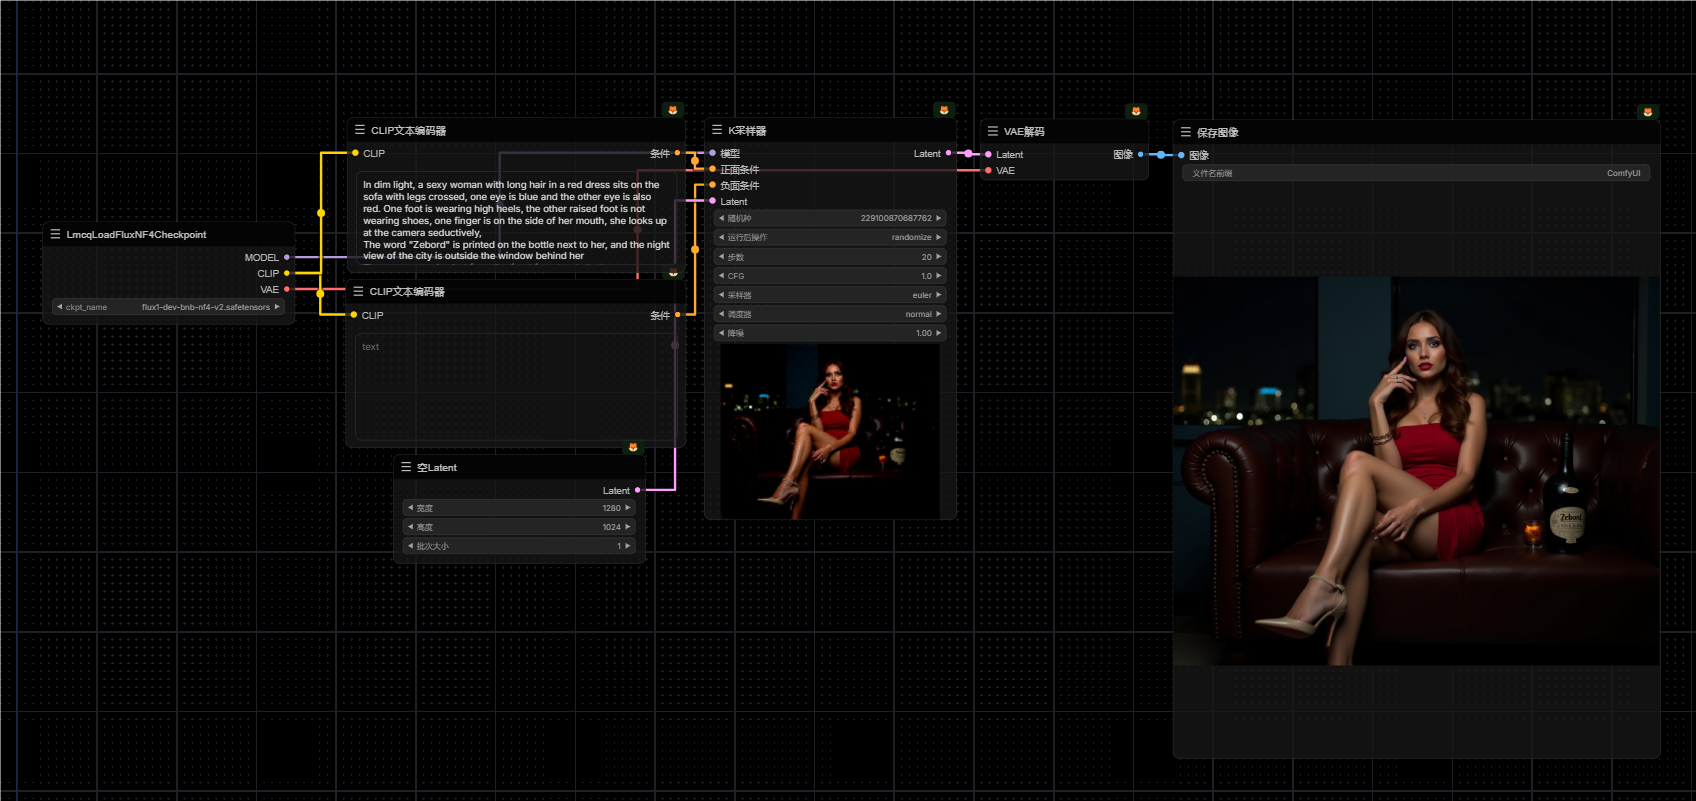The height and width of the screenshot is (801, 1696).
Task: Click CLIP input socket of the prompt-filled CLIP文本编码器 node
Action: (x=355, y=153)
